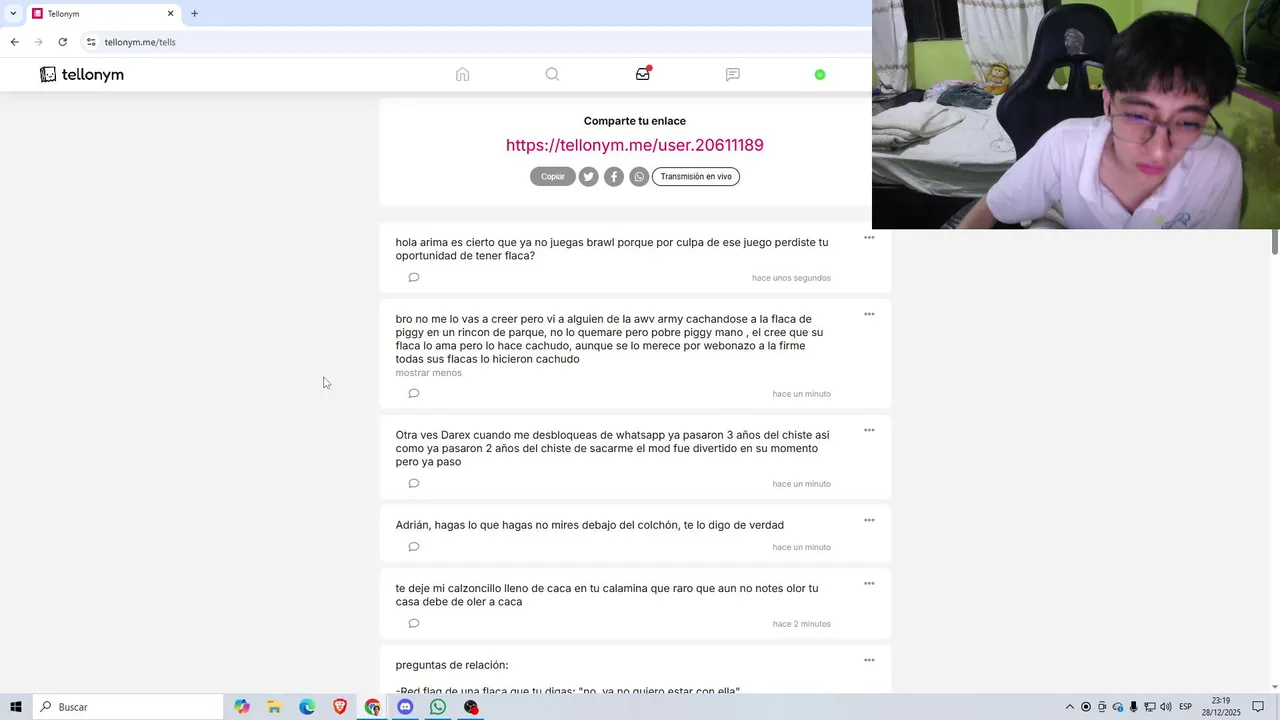This screenshot has width=1280, height=720.
Task: Go back with the browser back arrow
Action: pos(14,42)
